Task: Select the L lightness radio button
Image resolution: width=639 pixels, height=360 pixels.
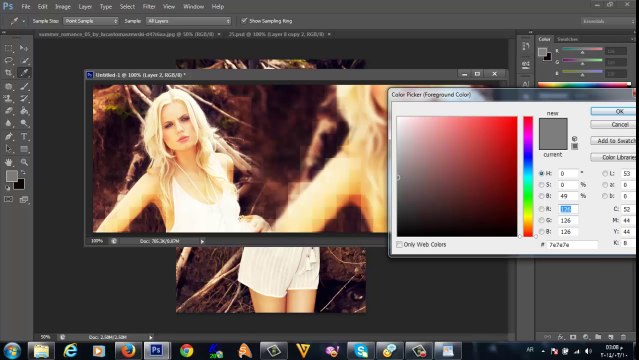Action: pos(605,173)
